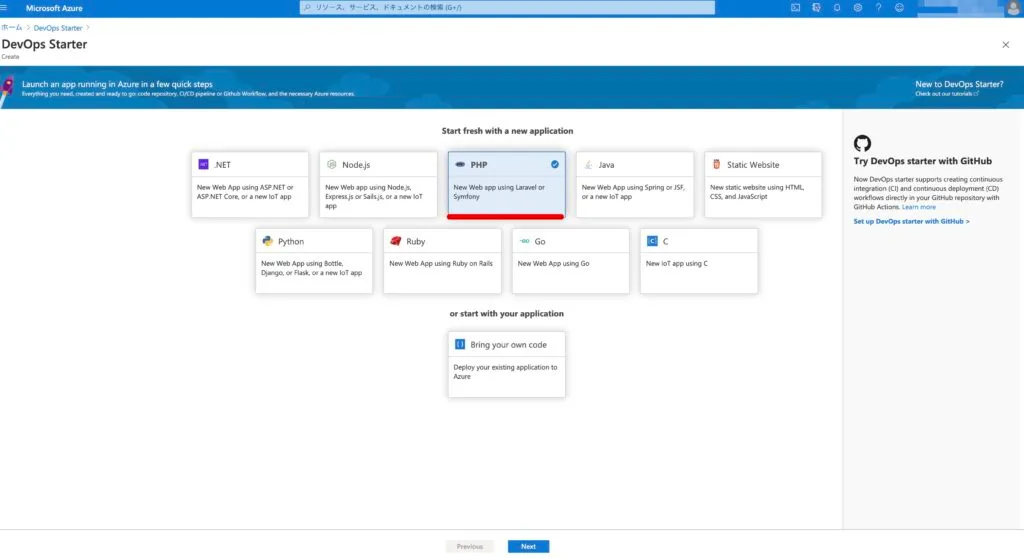The width and height of the screenshot is (1024, 558).
Task: Click the Previous button
Action: (x=470, y=546)
